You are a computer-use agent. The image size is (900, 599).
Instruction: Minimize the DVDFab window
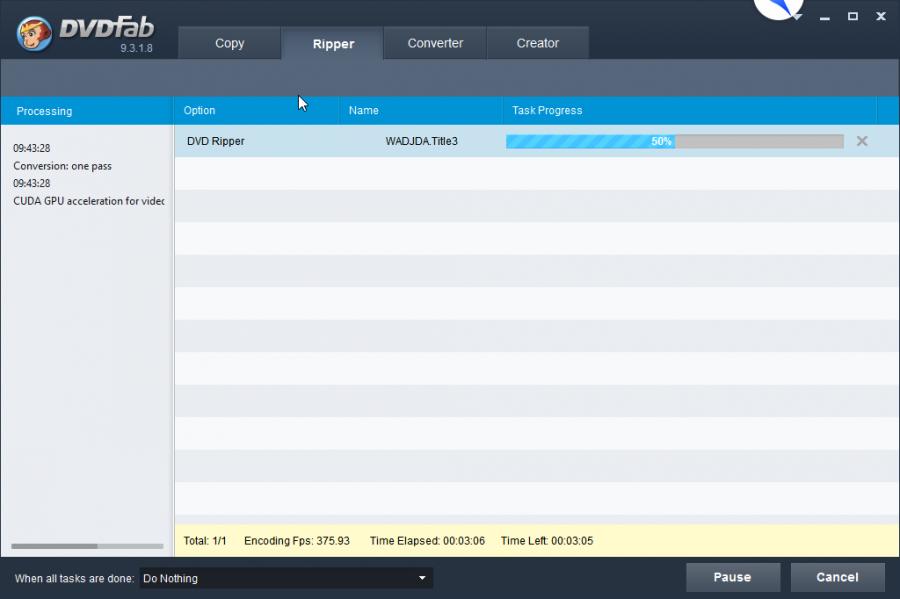[825, 17]
